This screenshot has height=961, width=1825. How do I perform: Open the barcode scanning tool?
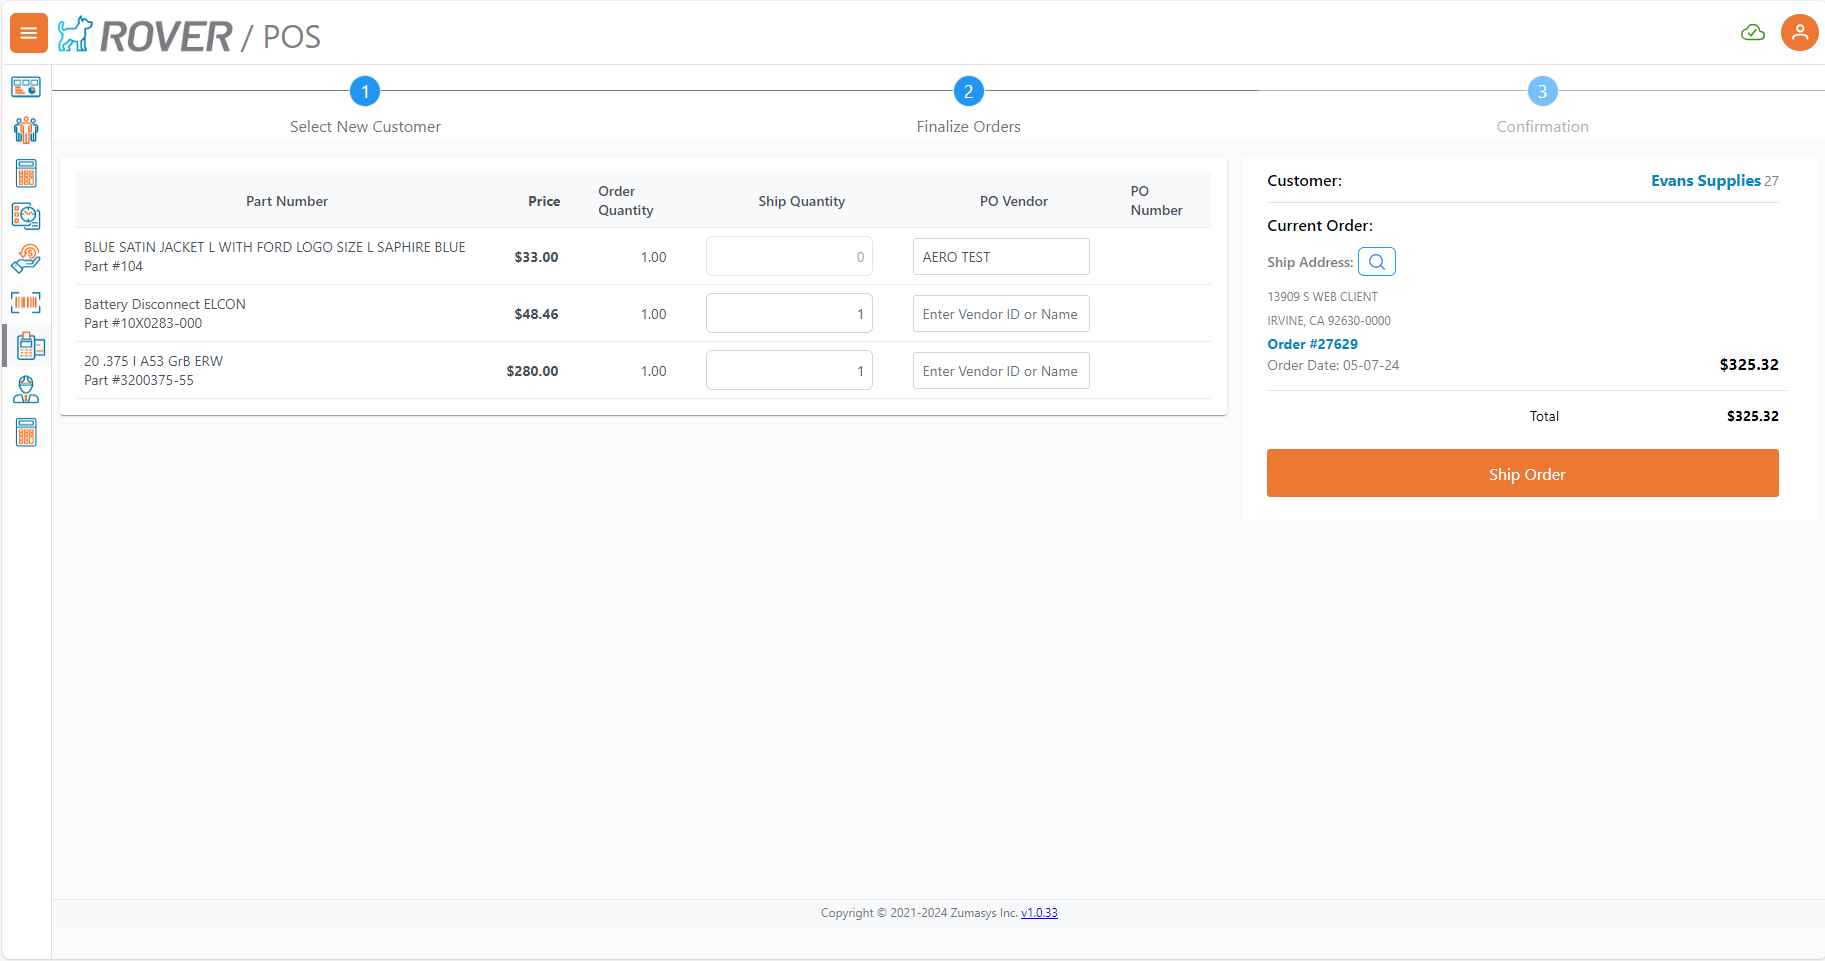tap(26, 302)
